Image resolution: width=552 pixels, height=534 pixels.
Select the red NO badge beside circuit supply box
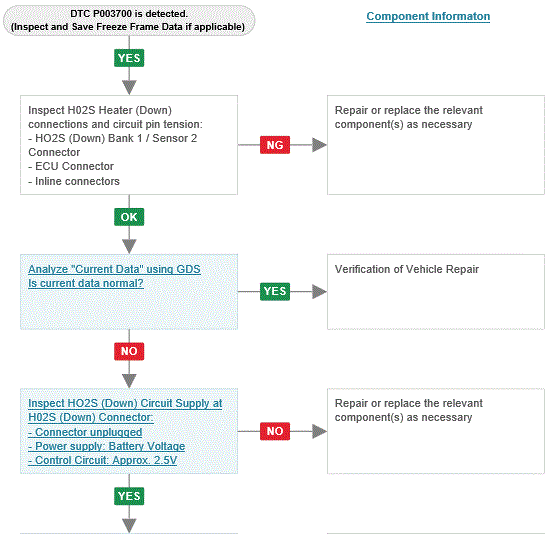tap(275, 431)
